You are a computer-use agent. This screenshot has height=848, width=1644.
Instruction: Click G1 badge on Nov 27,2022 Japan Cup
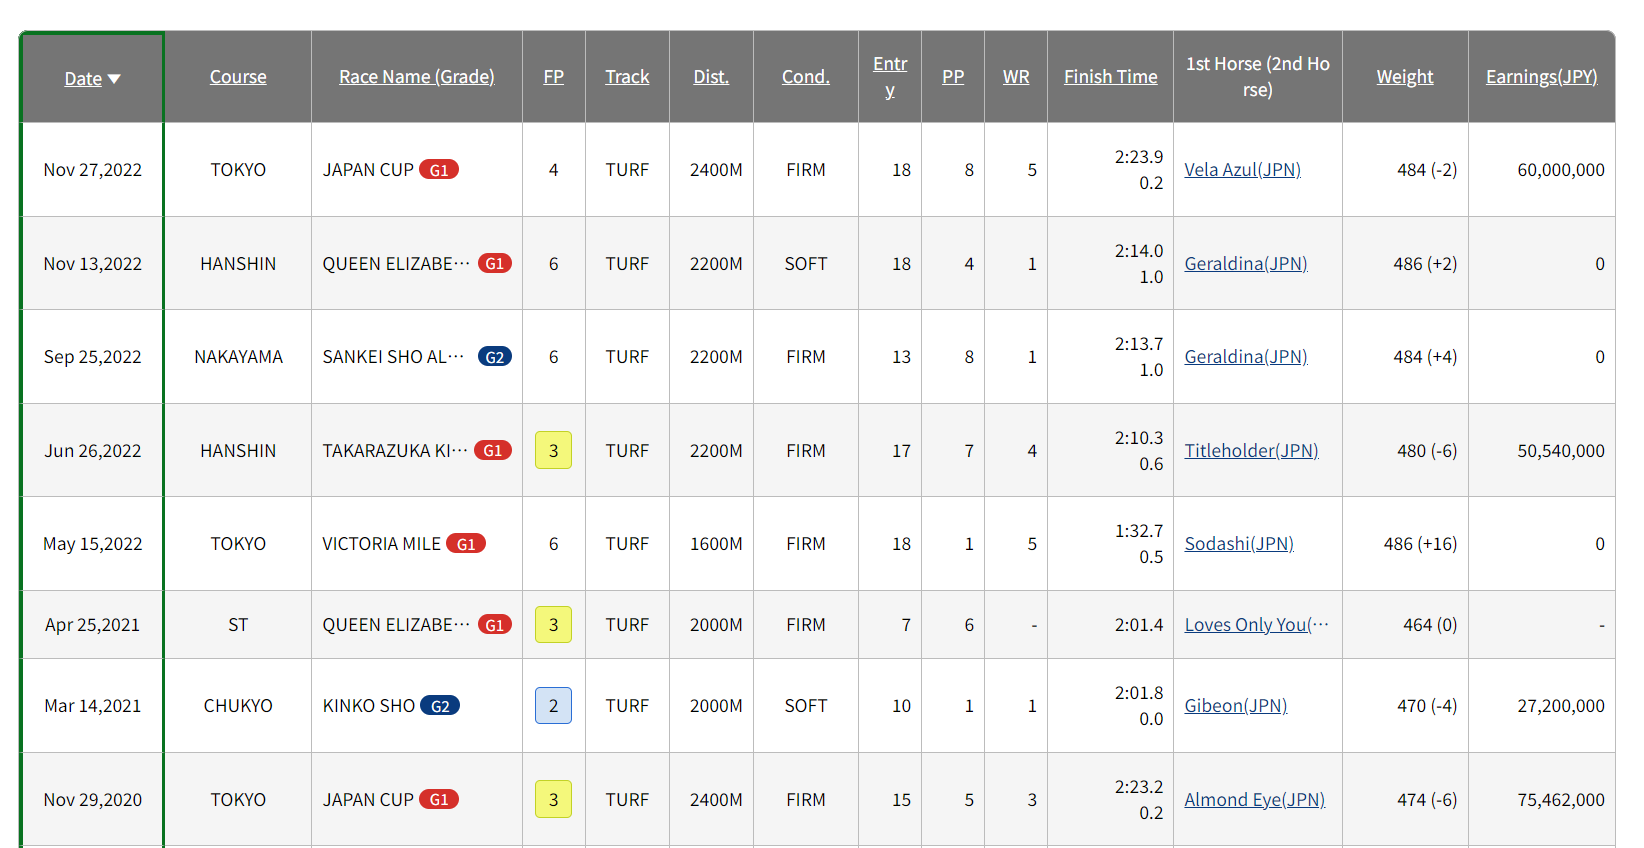[439, 170]
